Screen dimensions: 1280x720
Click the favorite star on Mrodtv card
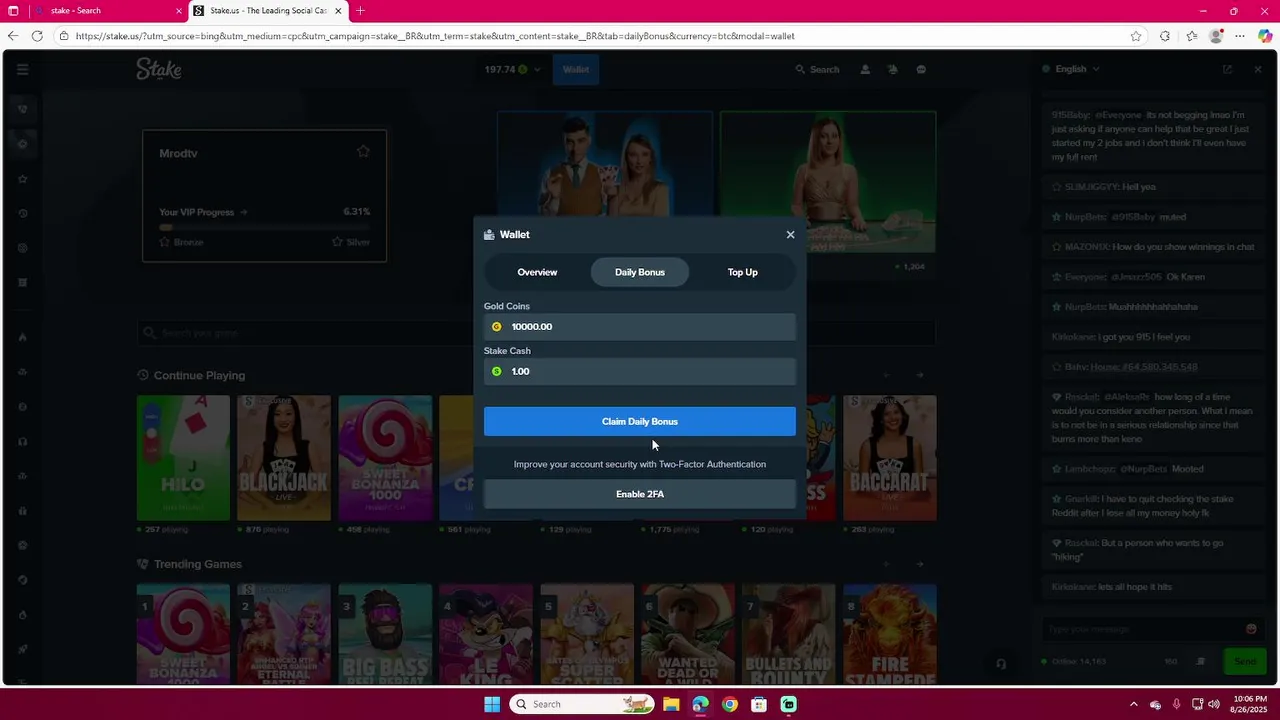click(x=363, y=151)
